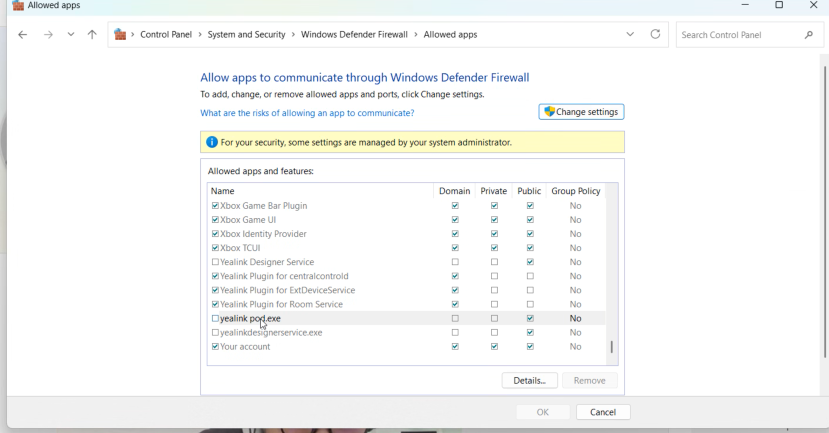Image resolution: width=829 pixels, height=433 pixels.
Task: Select the Xbox Identity Provider row text
Action: pos(263,234)
